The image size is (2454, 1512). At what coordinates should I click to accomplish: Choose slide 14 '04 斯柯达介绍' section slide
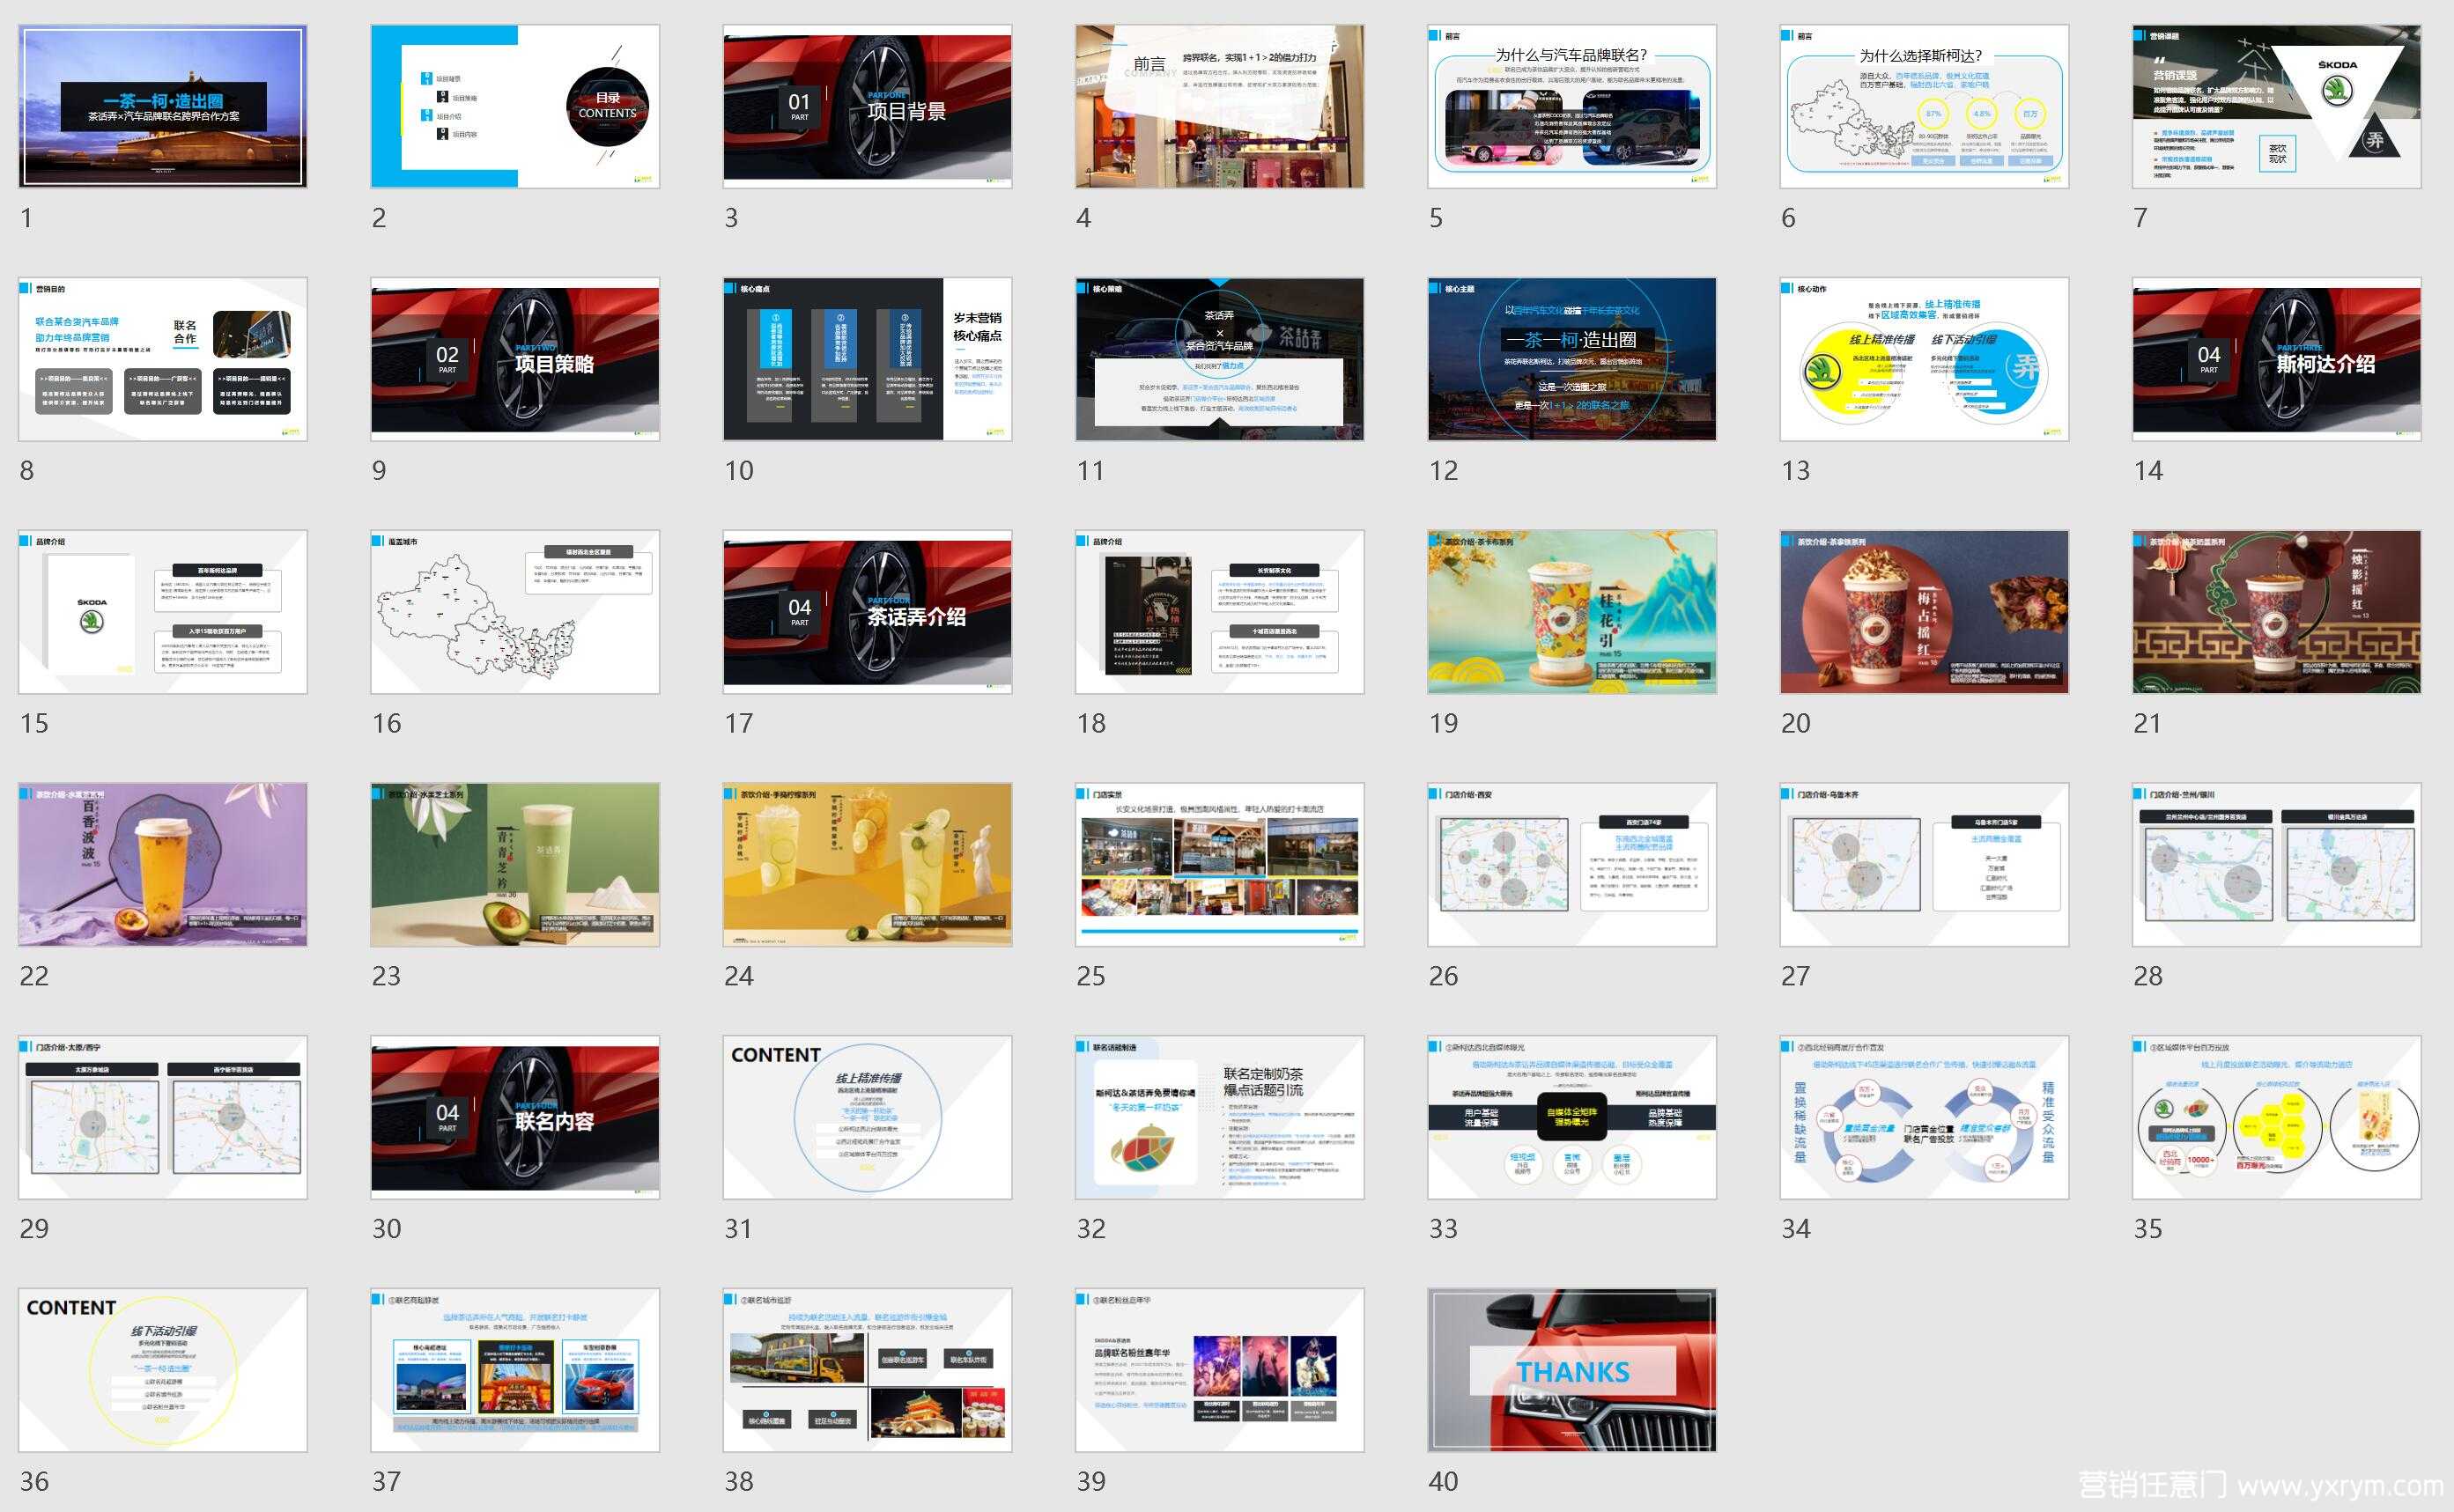tap(2277, 359)
